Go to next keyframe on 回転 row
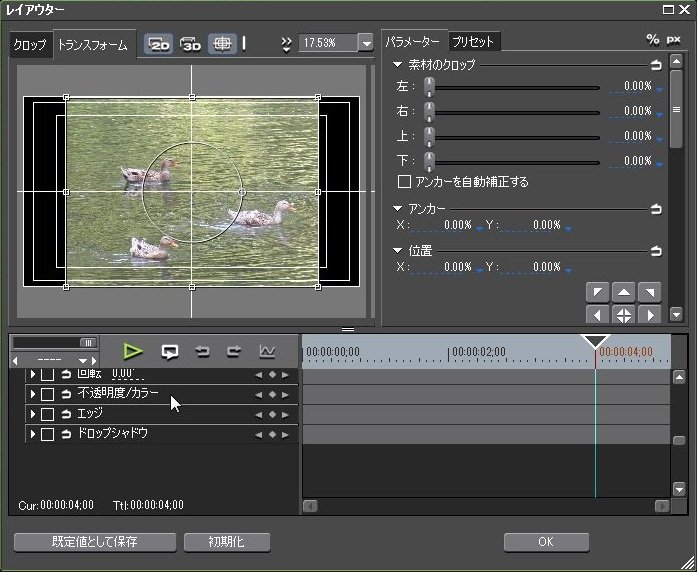 coord(285,375)
